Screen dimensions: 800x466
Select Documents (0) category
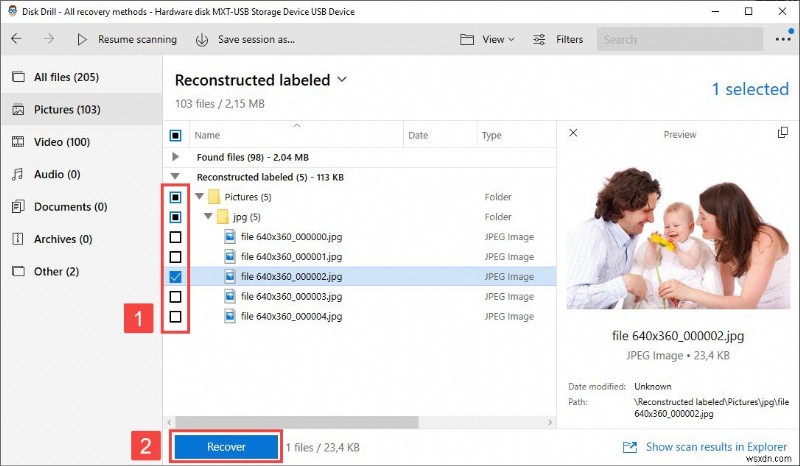tap(82, 207)
